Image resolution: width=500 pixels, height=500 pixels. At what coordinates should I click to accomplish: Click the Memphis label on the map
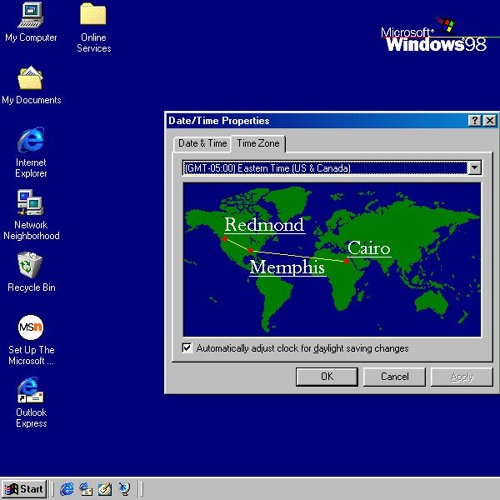[x=287, y=268]
